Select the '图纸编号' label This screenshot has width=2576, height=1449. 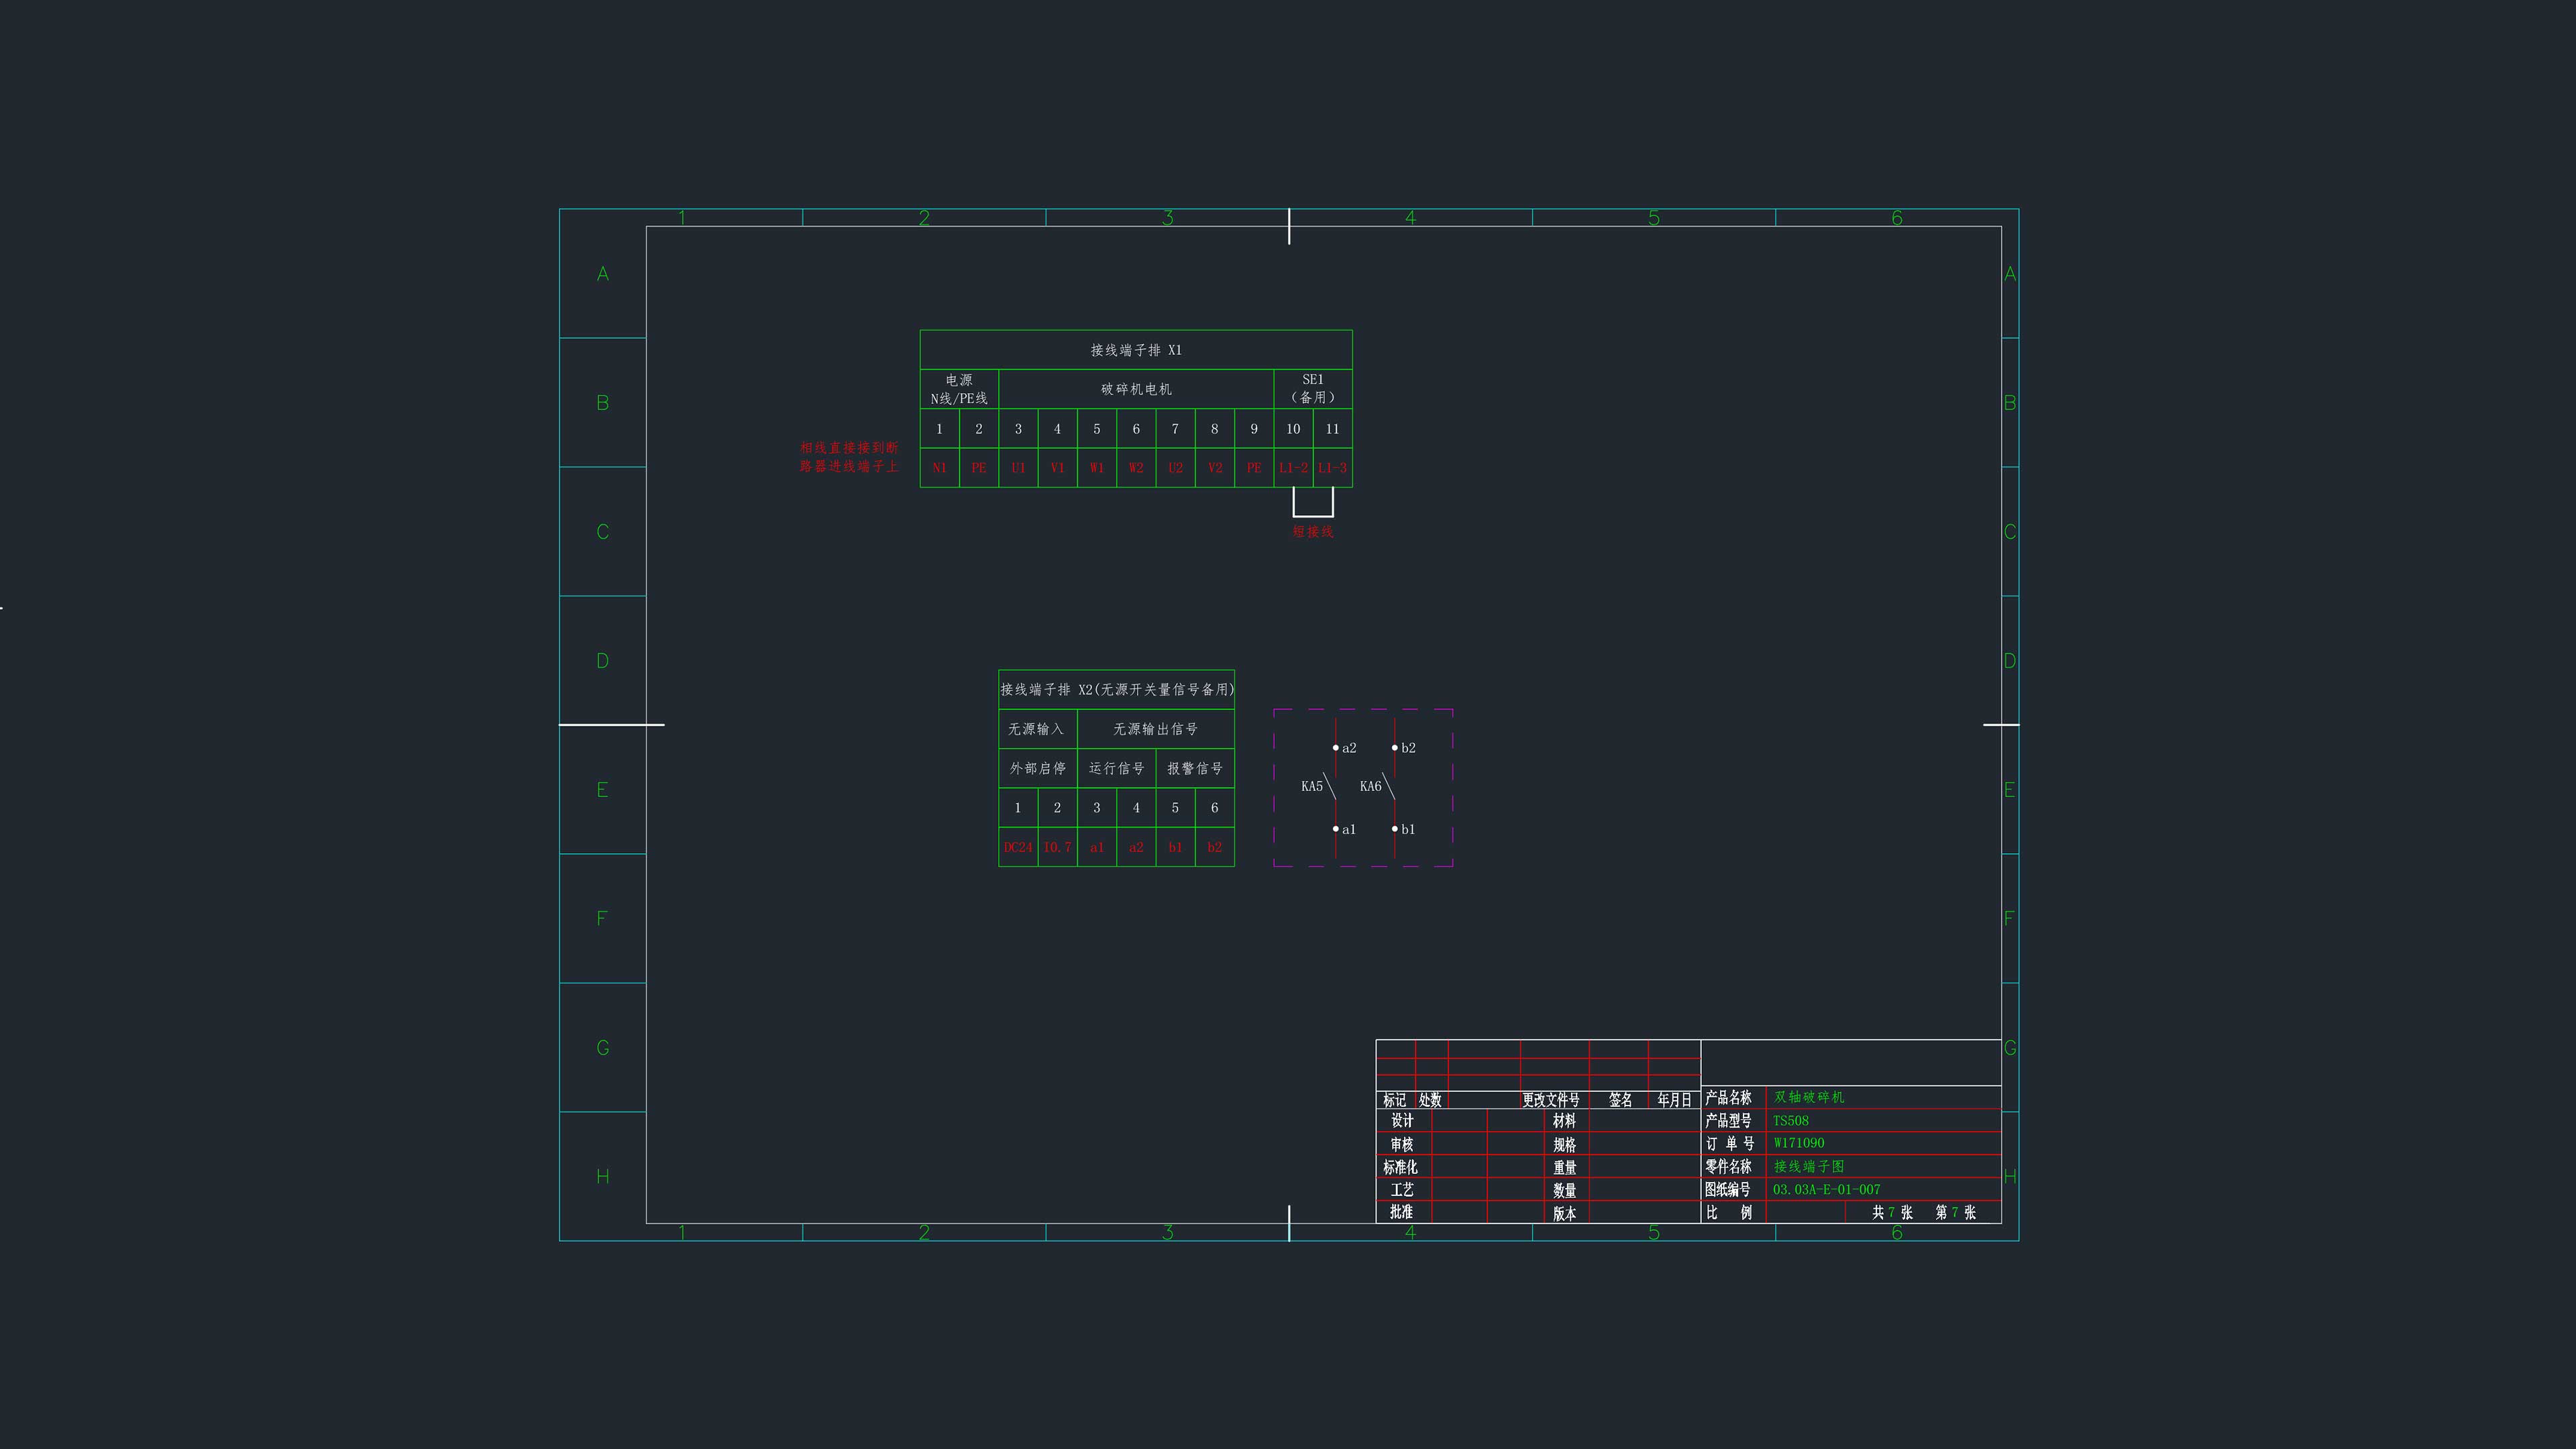click(x=1728, y=1190)
